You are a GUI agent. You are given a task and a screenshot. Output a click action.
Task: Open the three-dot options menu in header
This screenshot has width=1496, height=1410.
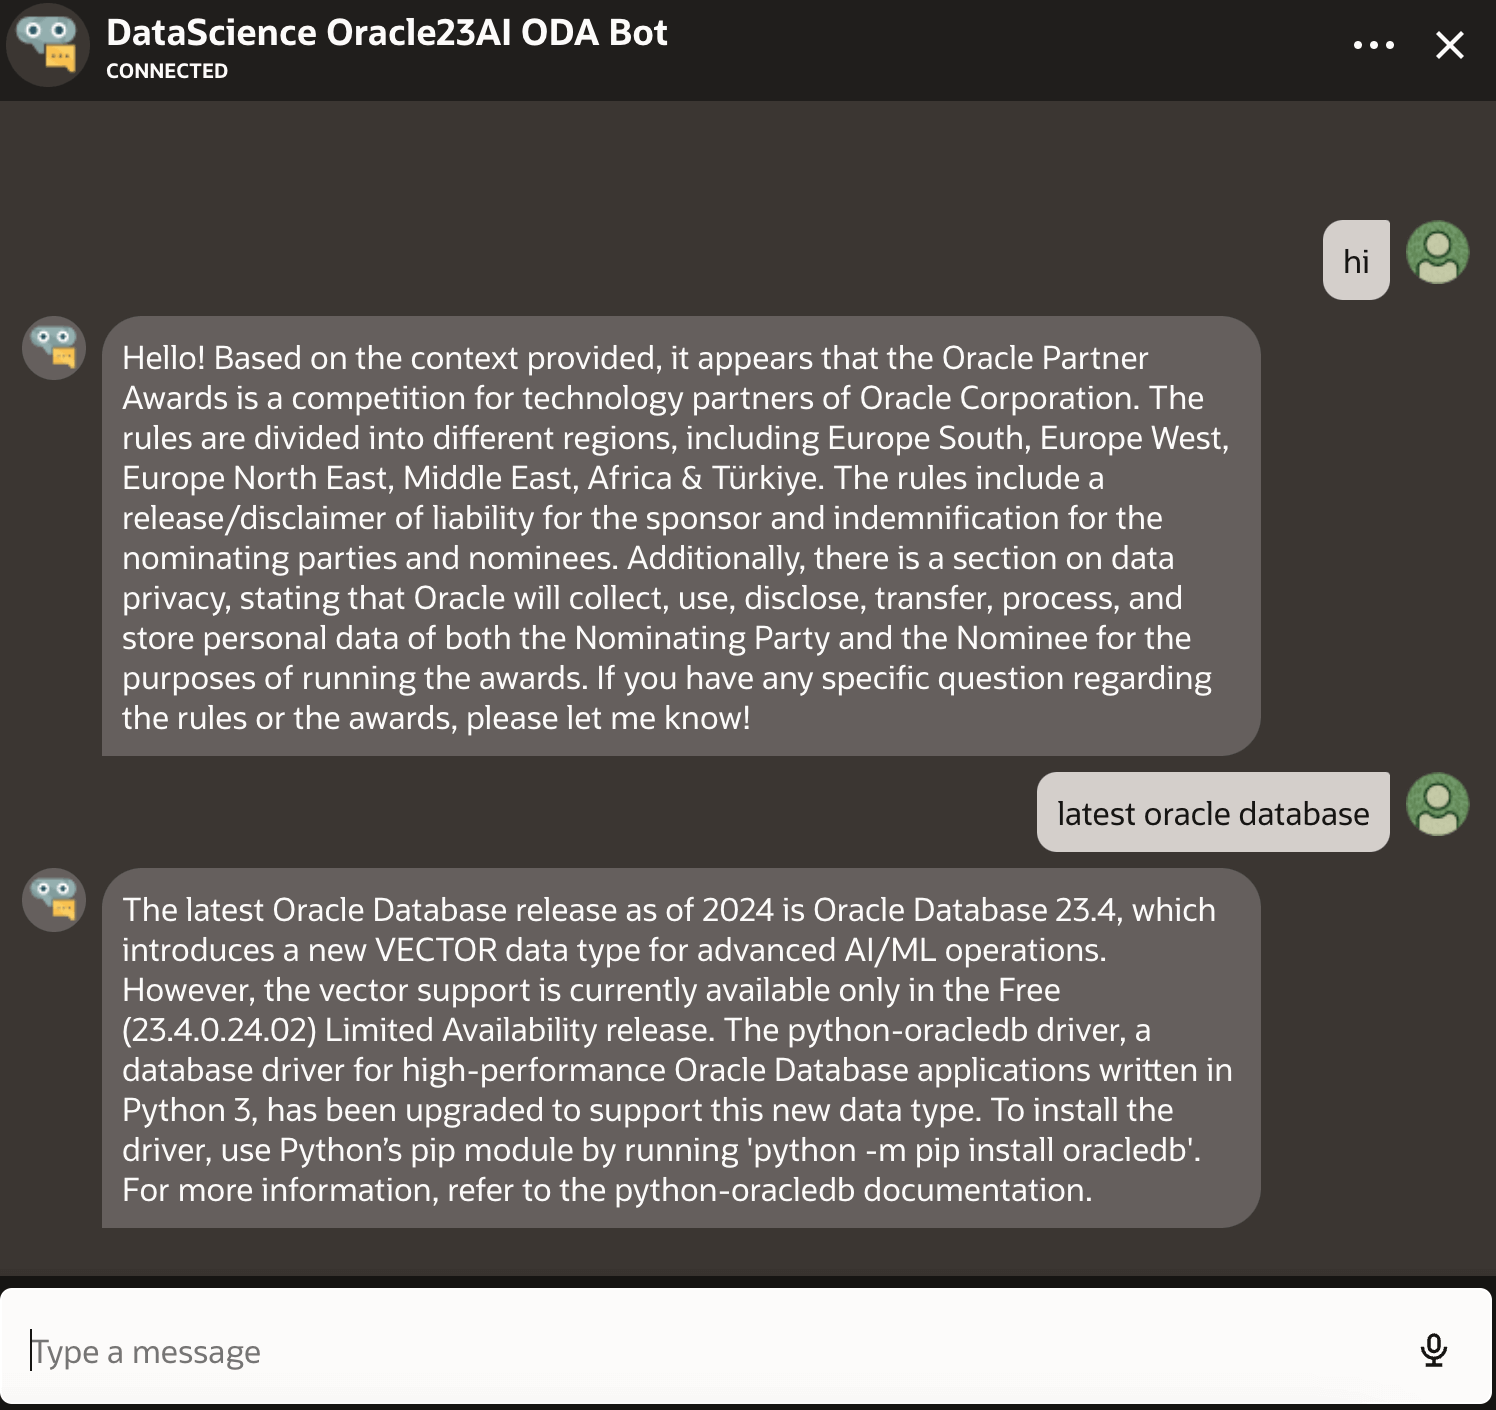point(1373,45)
